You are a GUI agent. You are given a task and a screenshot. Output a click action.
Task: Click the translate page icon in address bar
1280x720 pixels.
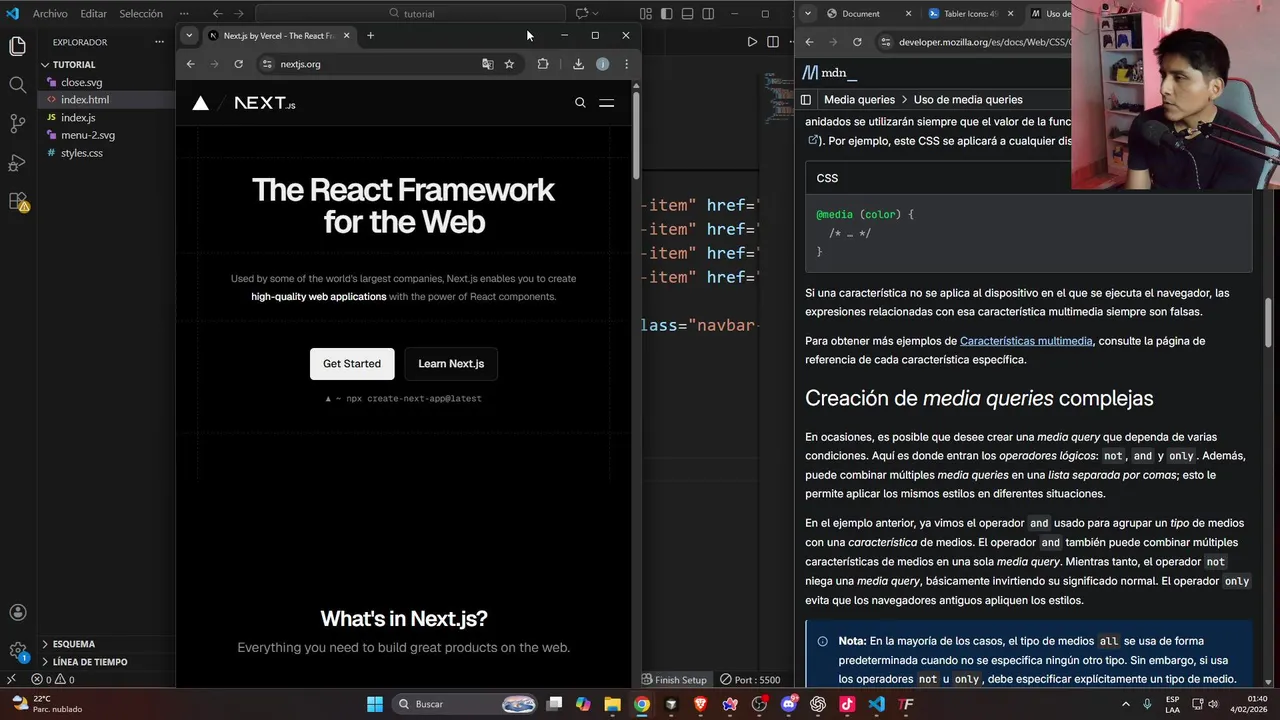pos(487,64)
